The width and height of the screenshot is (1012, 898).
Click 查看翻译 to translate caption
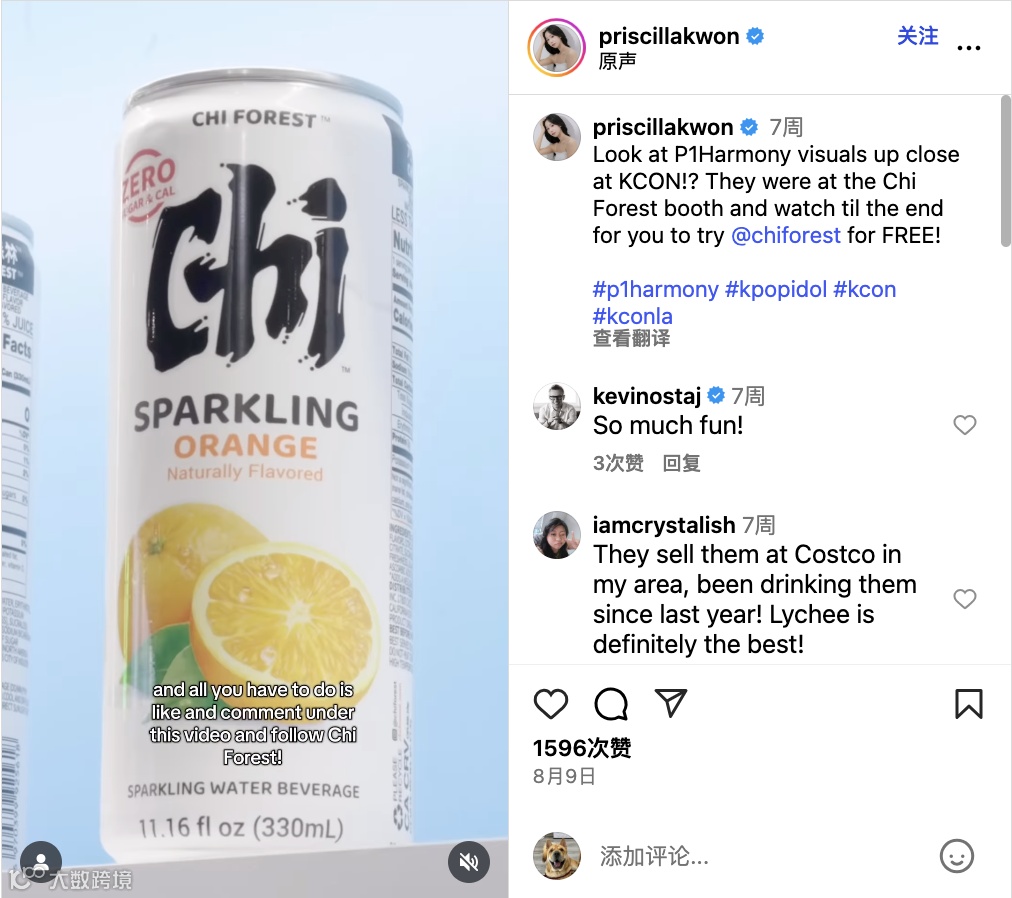click(x=631, y=338)
